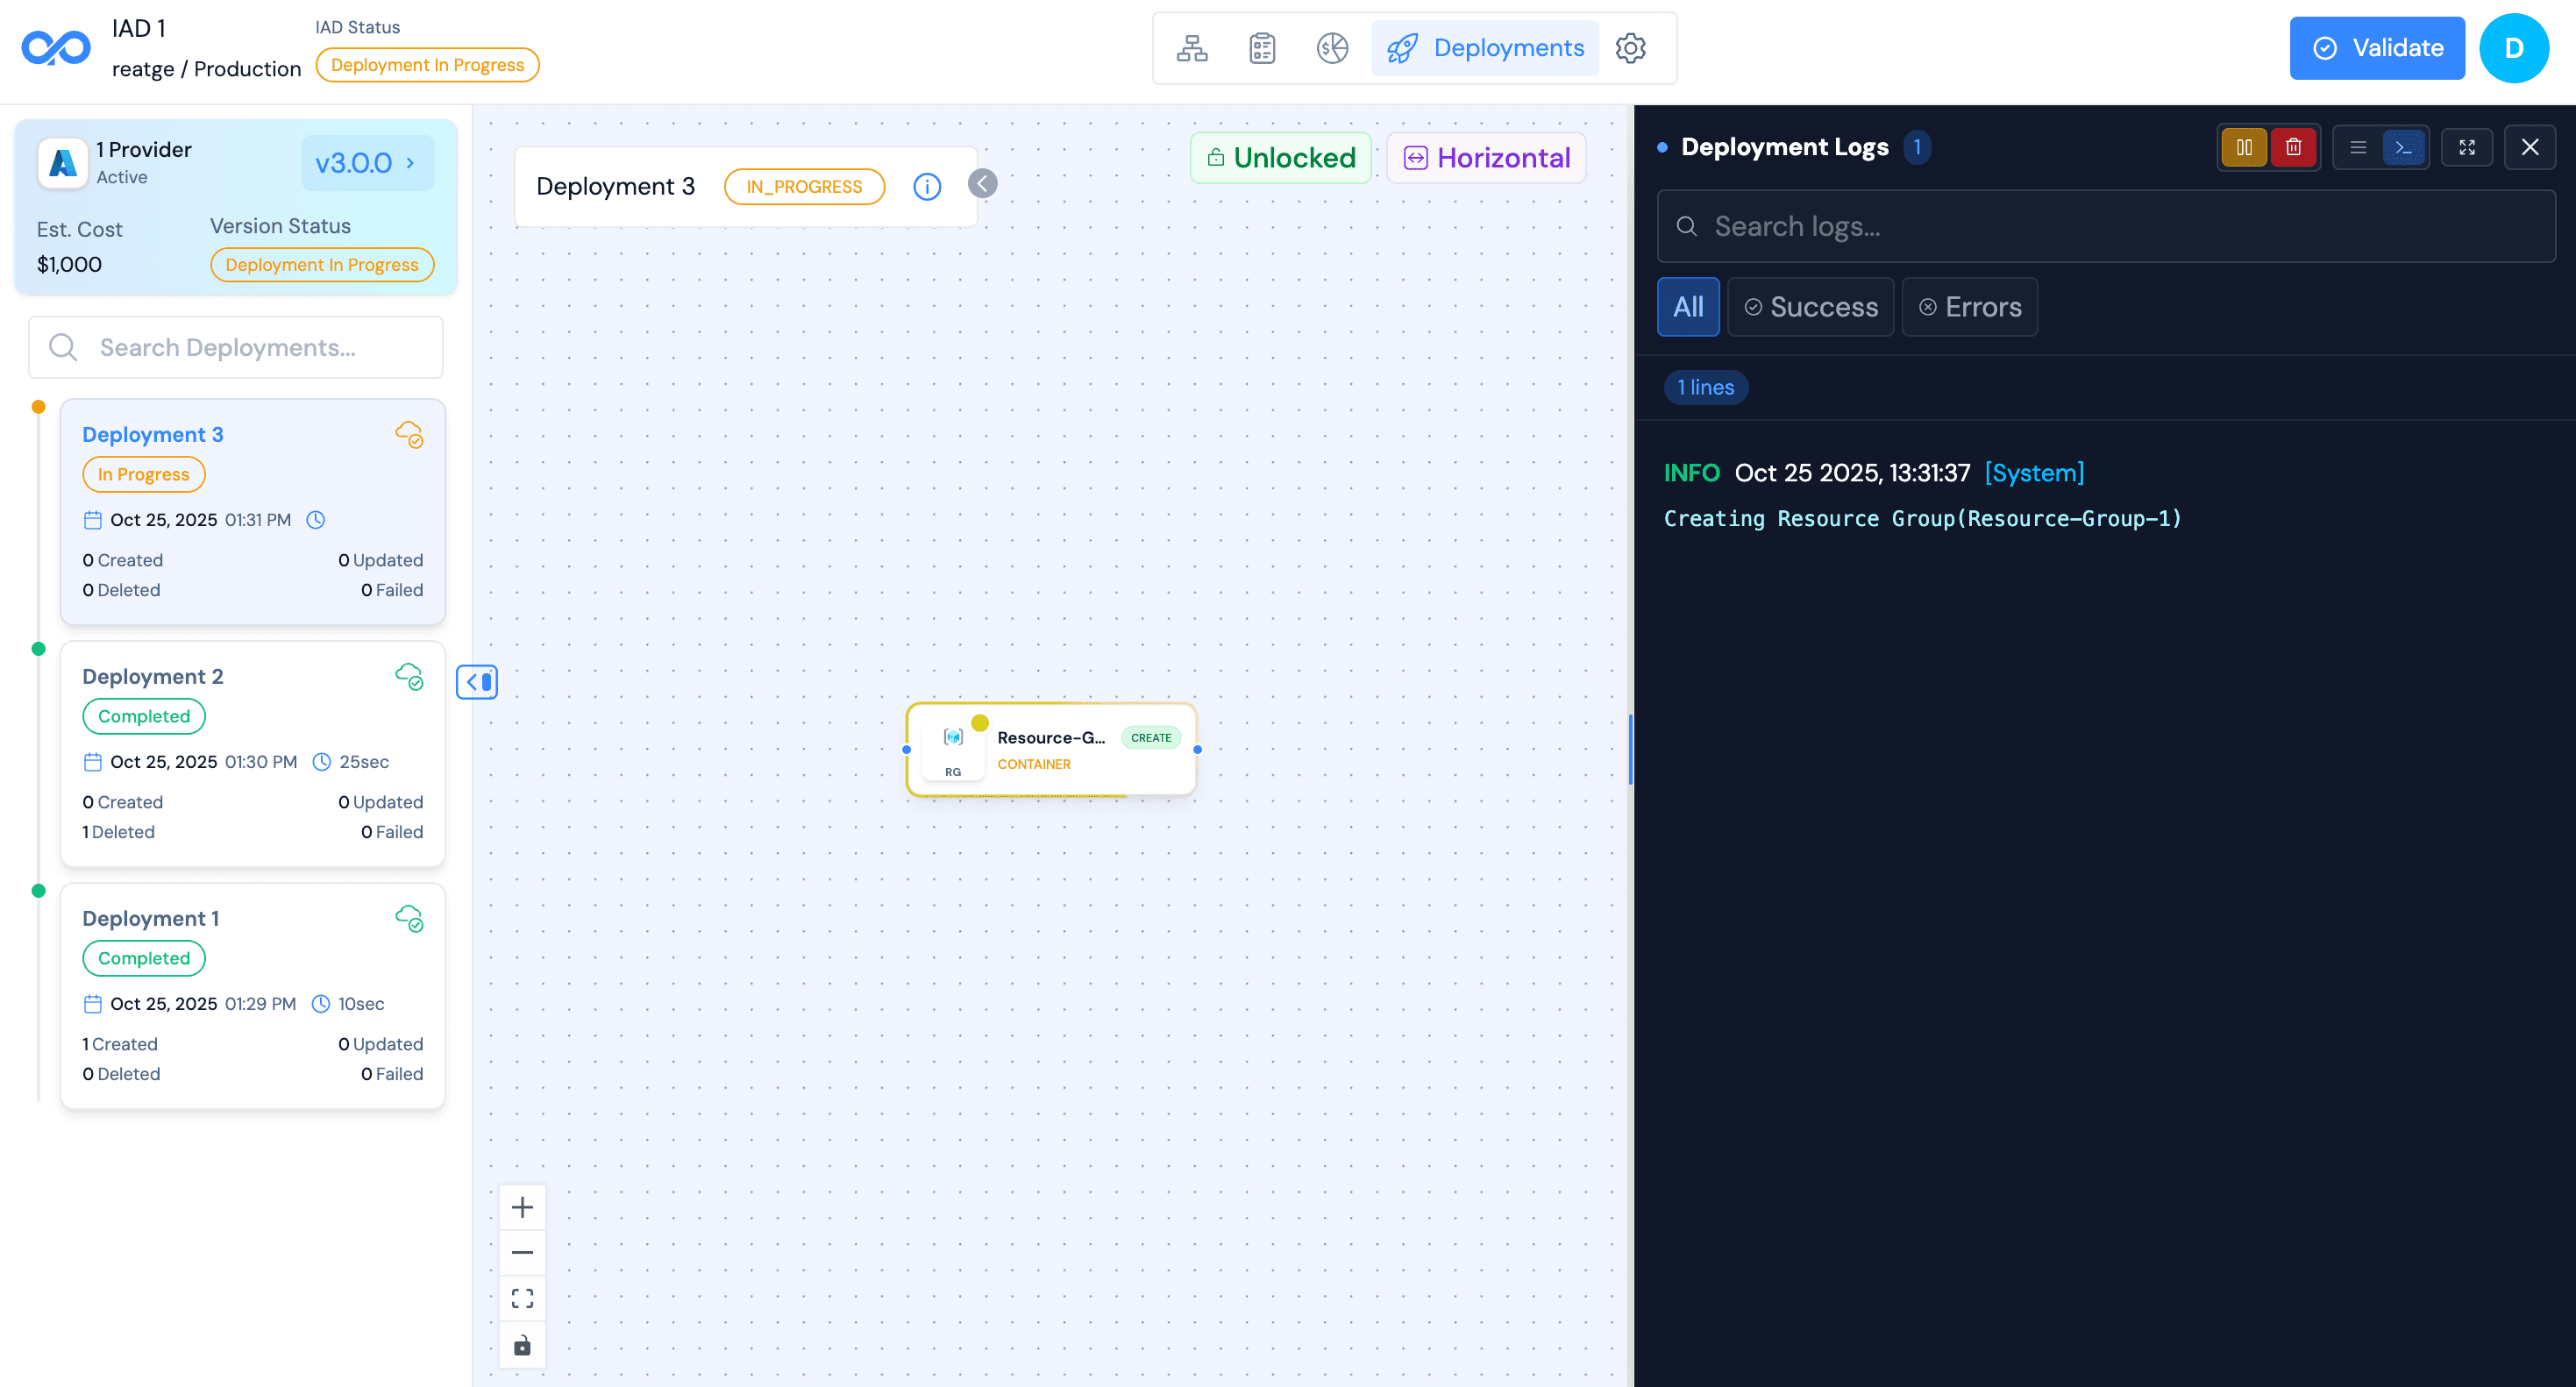The height and width of the screenshot is (1387, 2576).
Task: Filter logs to show only Errors
Action: tap(1968, 307)
